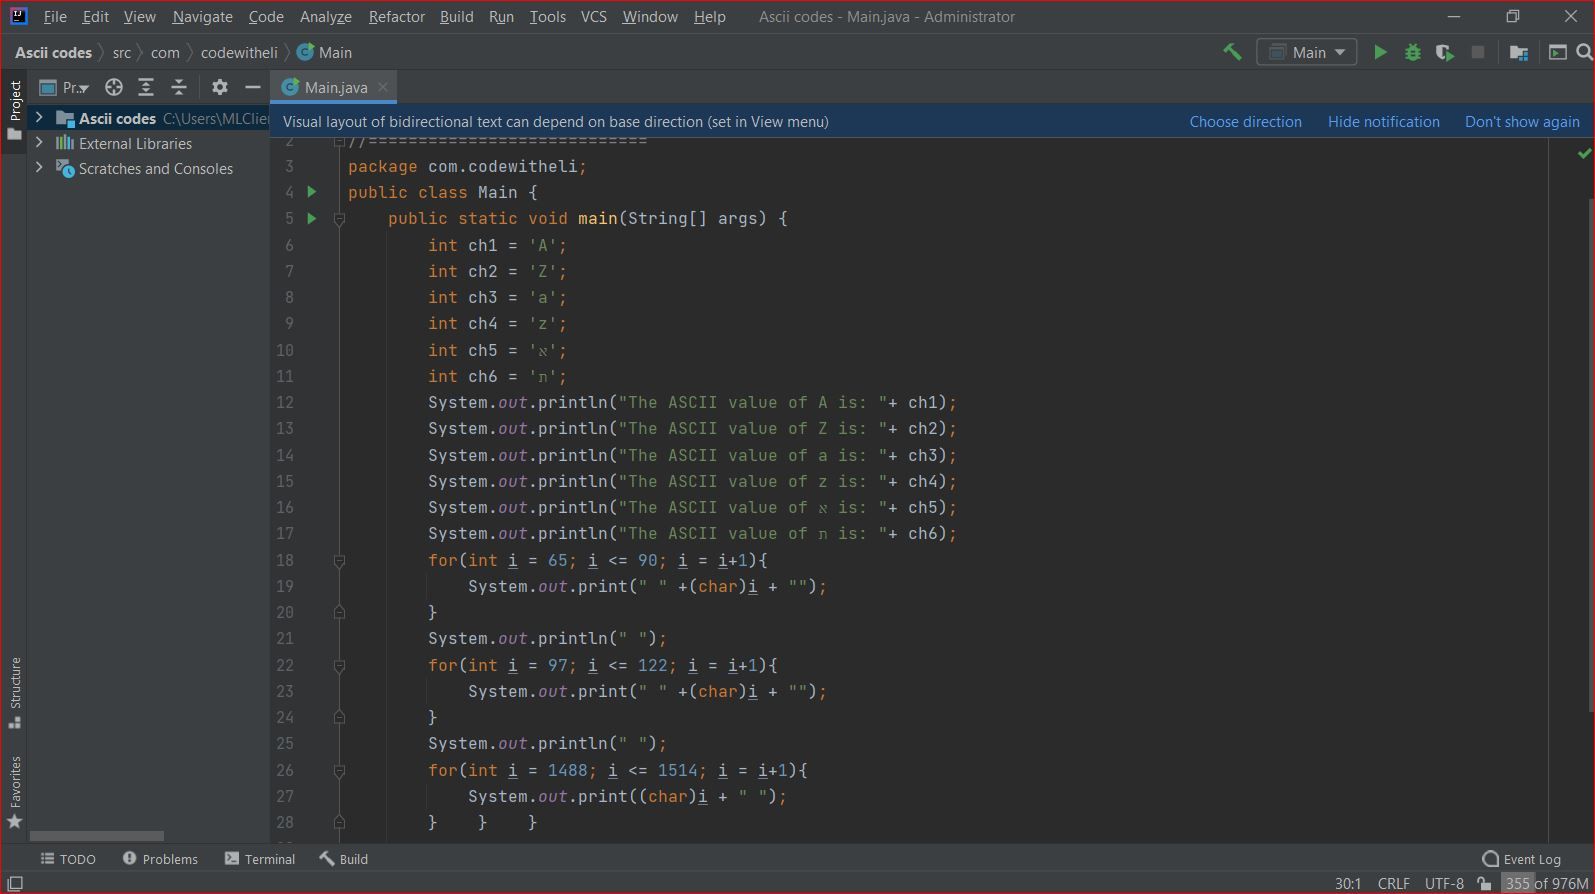1595x894 pixels.
Task: Run class Main from line 4 gutter arrow
Action: click(x=312, y=191)
